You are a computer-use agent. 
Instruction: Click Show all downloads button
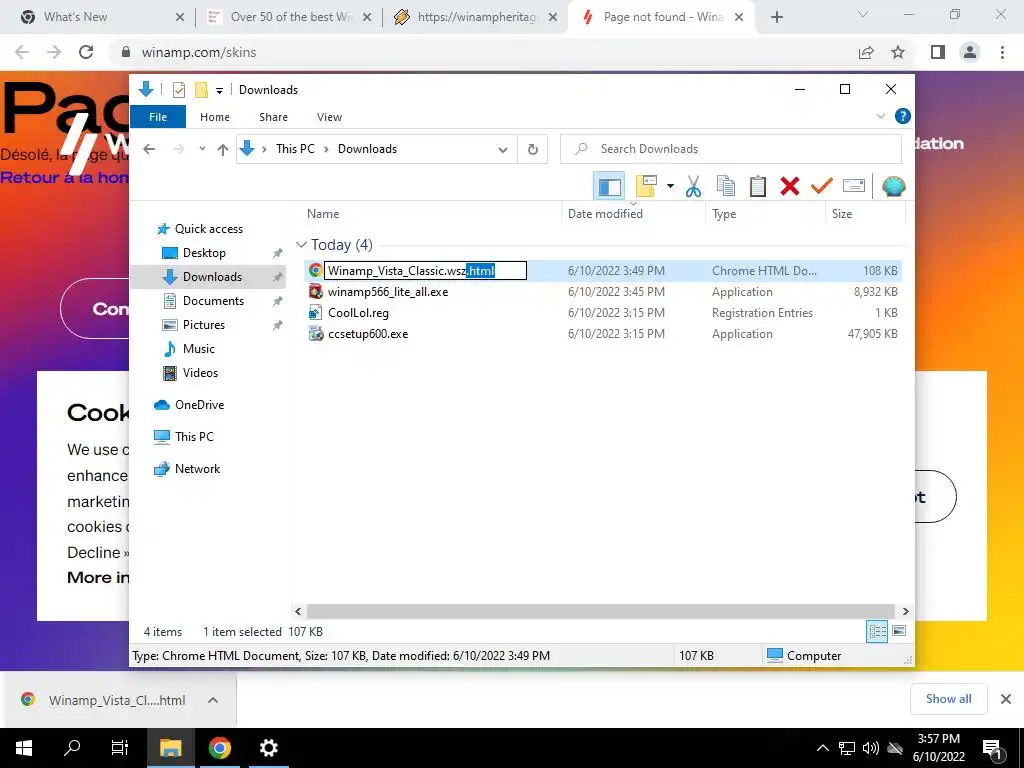click(x=948, y=699)
